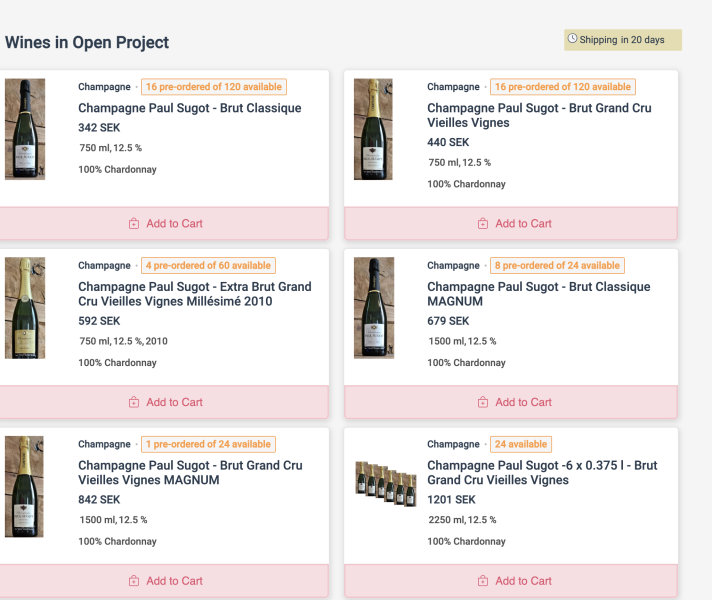Click the '4 pre-ordered of 60 available' badge
The height and width of the screenshot is (600, 712).
(x=208, y=265)
